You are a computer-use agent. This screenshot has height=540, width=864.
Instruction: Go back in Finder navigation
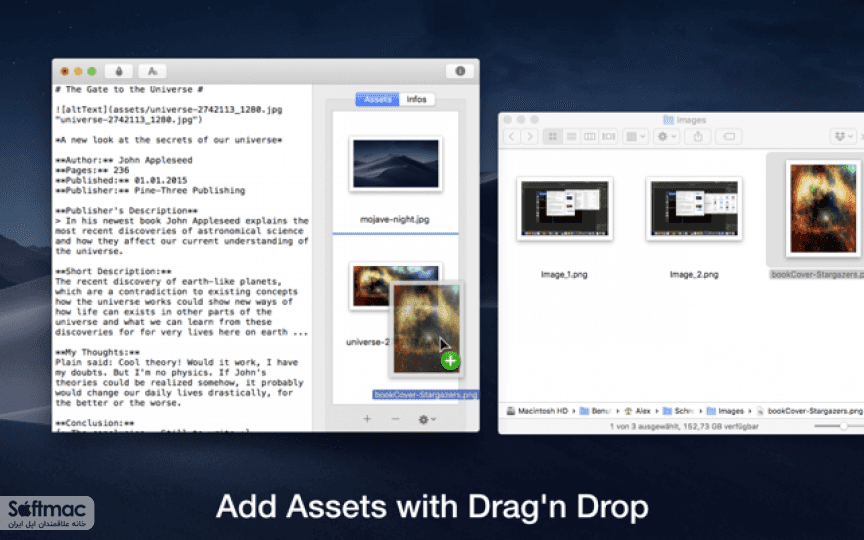click(x=512, y=136)
